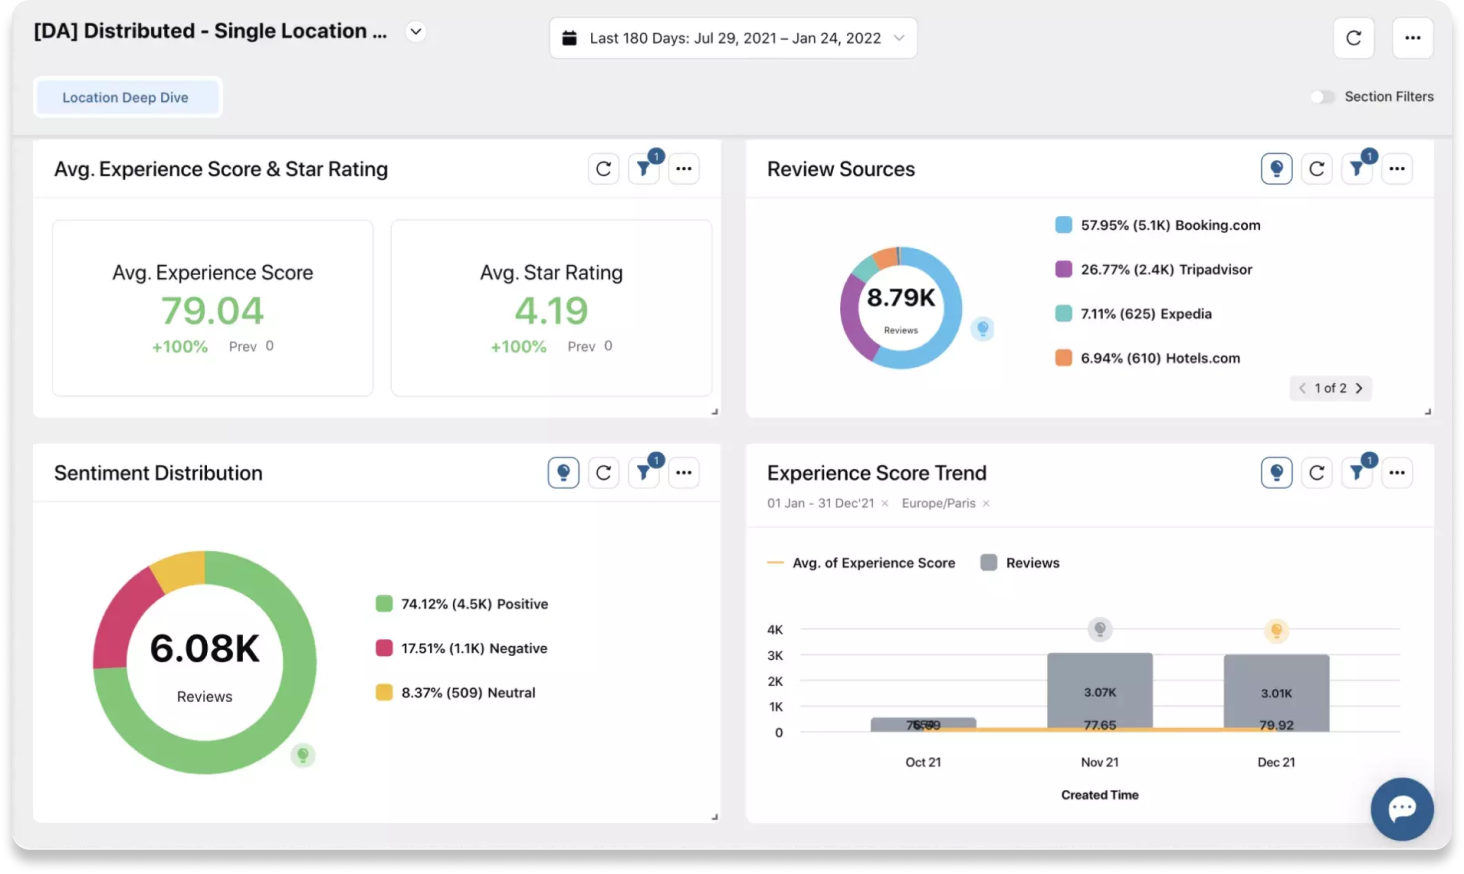This screenshot has width=1464, height=874.
Task: Click the Nov 21 reviews bar
Action: [x=1100, y=692]
